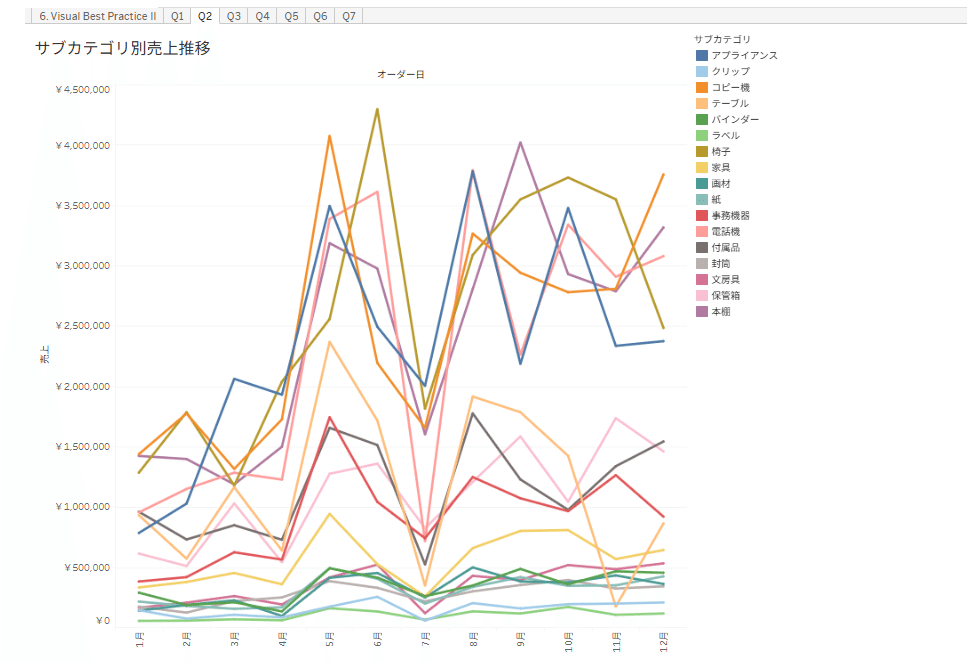The width and height of the screenshot is (967, 662).
Task: Click the オーダー日 column header
Action: coord(400,75)
